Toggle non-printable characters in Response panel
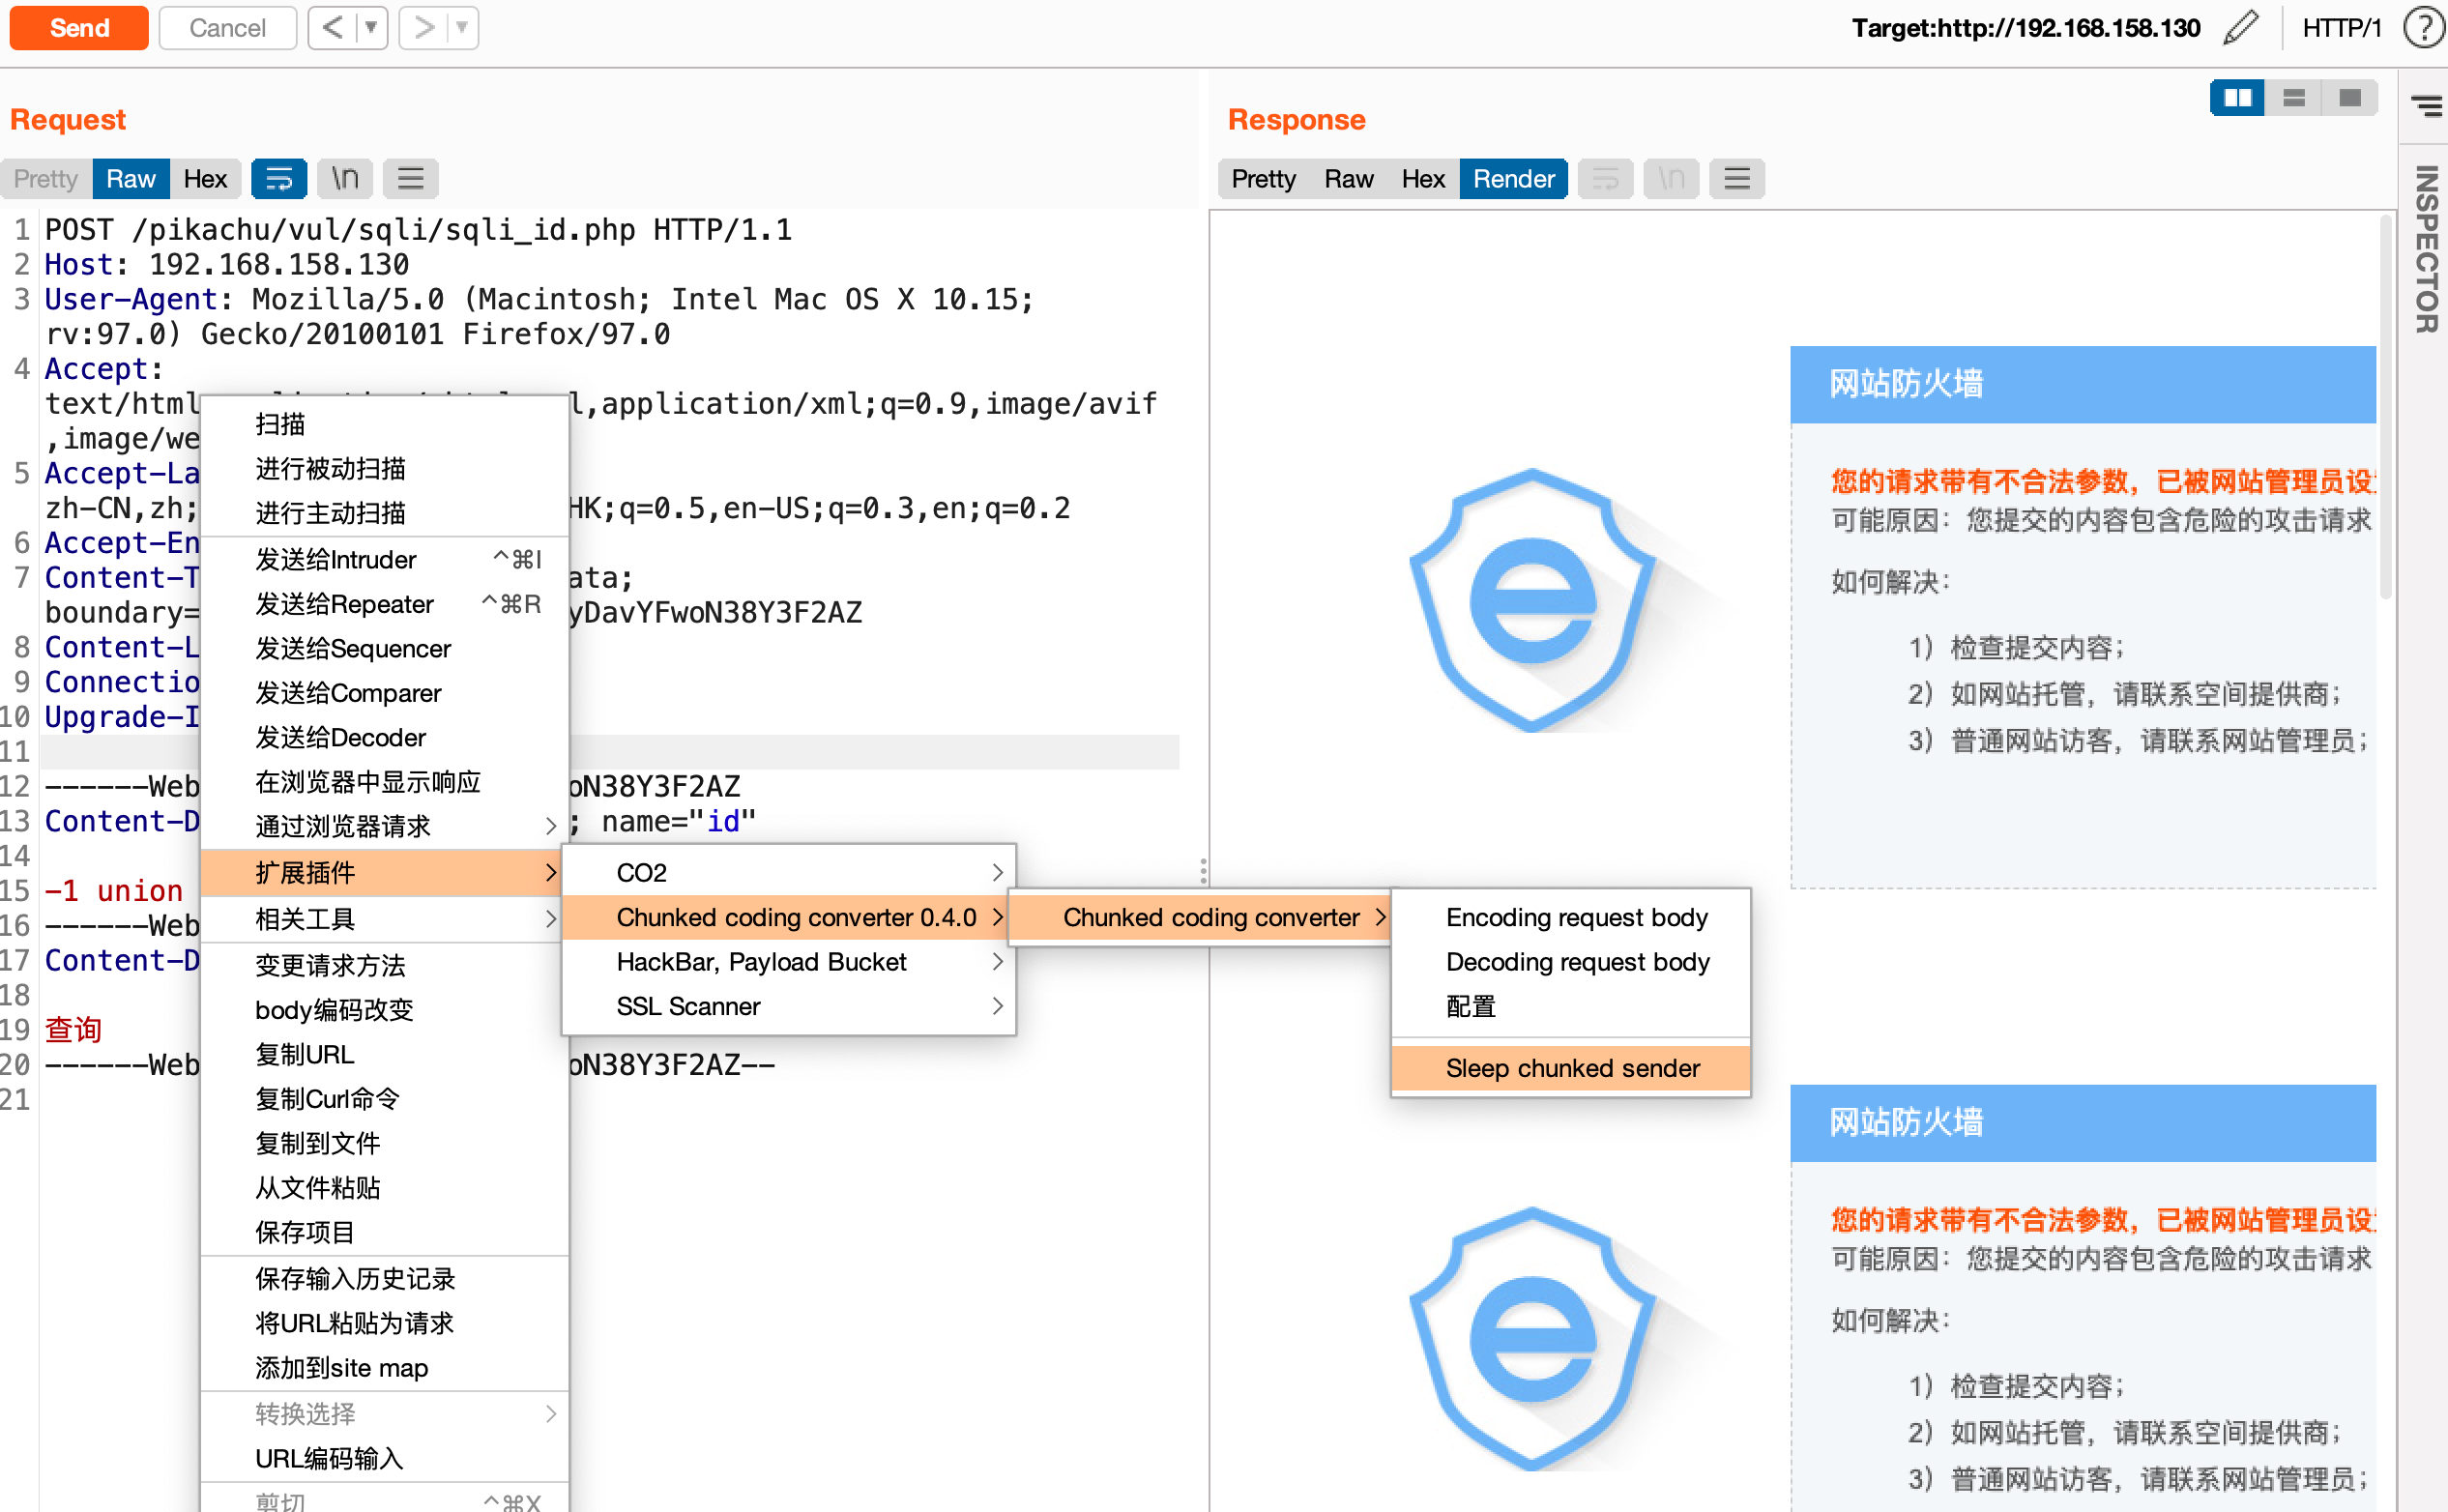The width and height of the screenshot is (2448, 1512). coord(1672,179)
